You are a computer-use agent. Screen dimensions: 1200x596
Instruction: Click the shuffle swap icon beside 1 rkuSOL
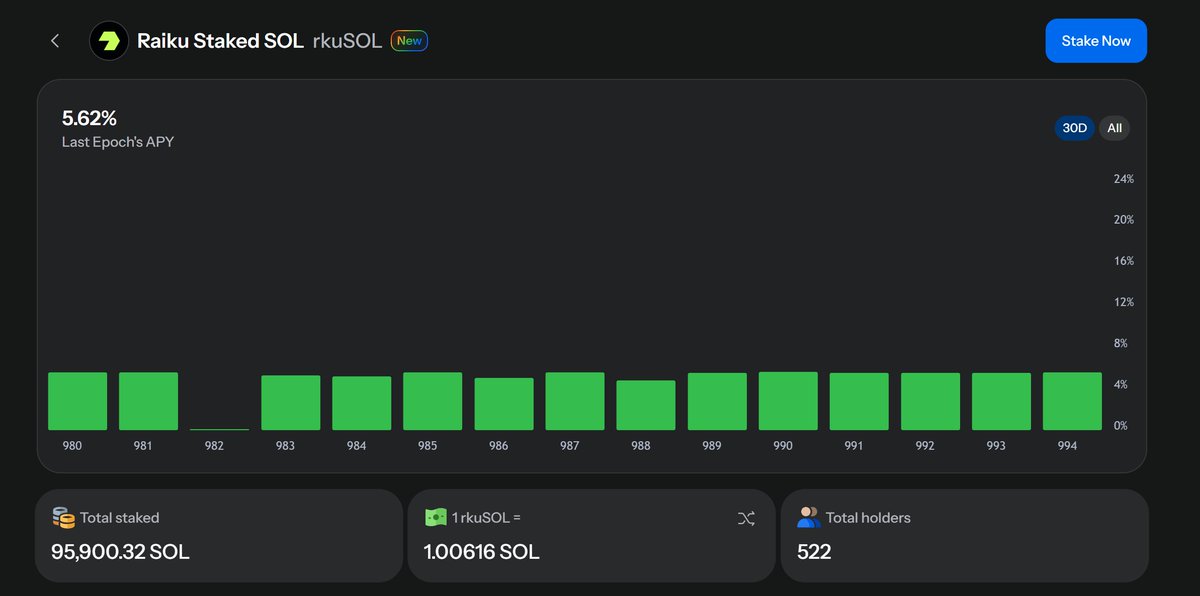click(x=746, y=518)
